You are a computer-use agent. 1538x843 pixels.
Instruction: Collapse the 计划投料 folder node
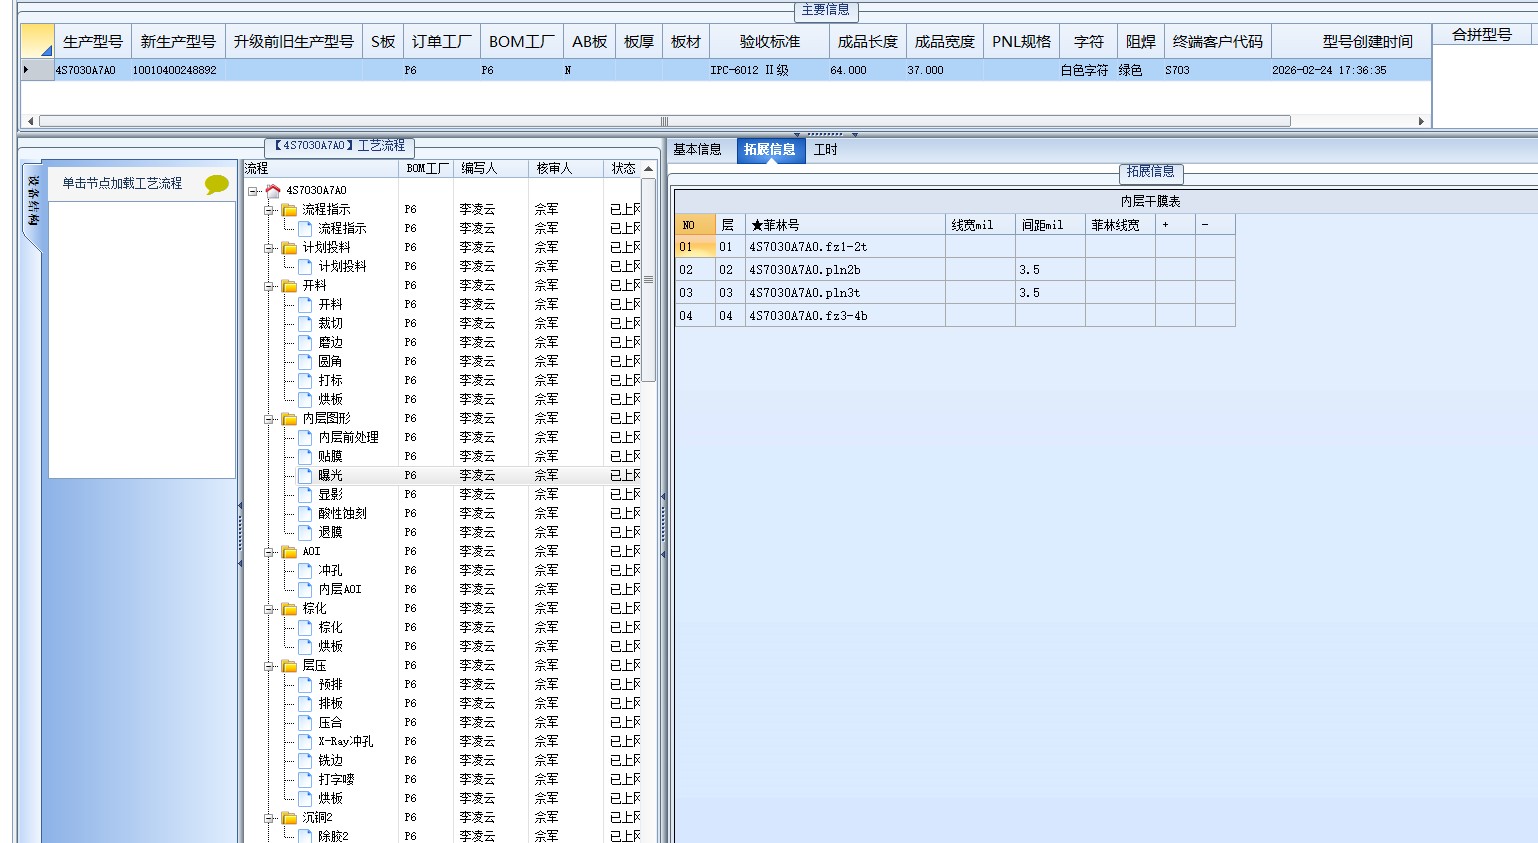(269, 248)
